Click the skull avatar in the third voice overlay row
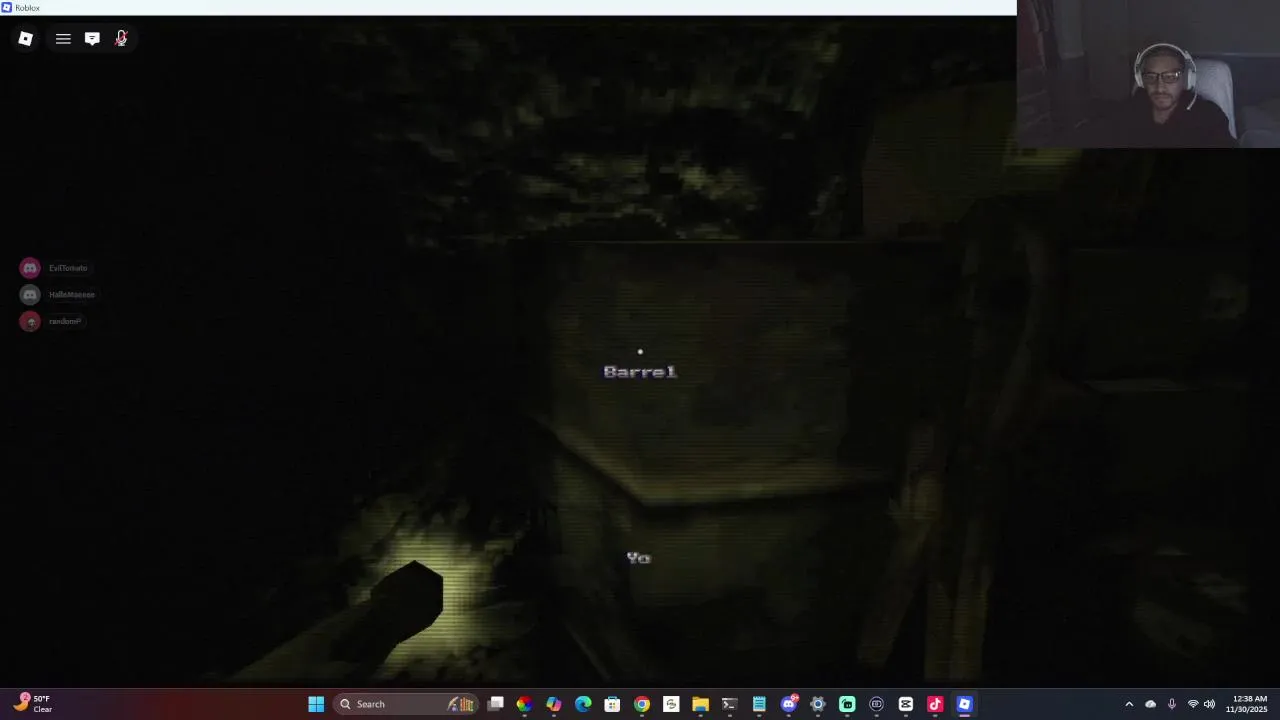 pos(30,322)
